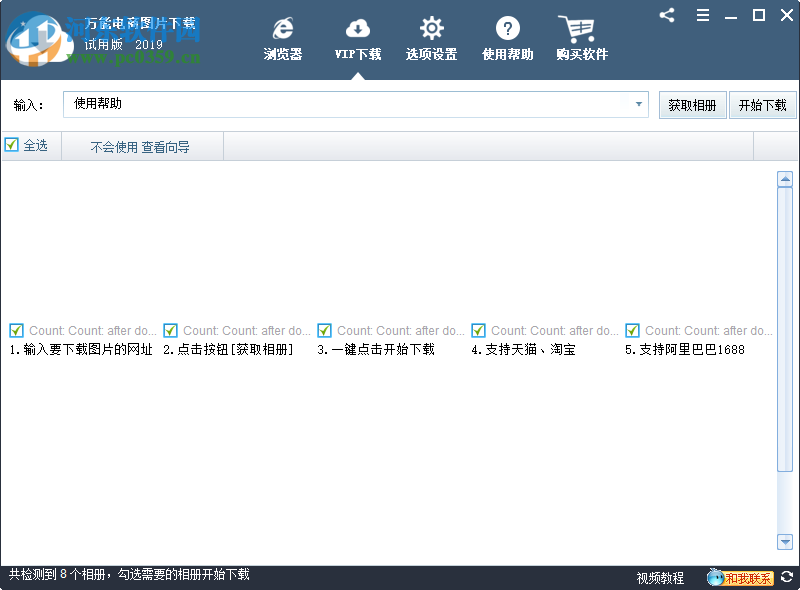Uncheck album 1 输入要下载图片的网址
Image resolution: width=800 pixels, height=590 pixels.
[x=16, y=331]
